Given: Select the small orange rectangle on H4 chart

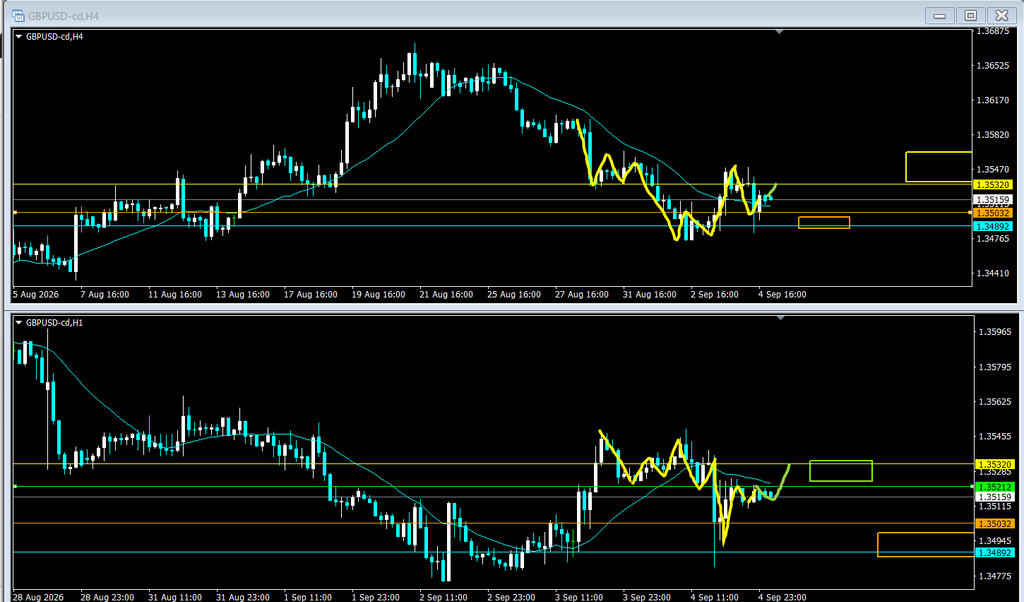Looking at the screenshot, I should coord(824,223).
